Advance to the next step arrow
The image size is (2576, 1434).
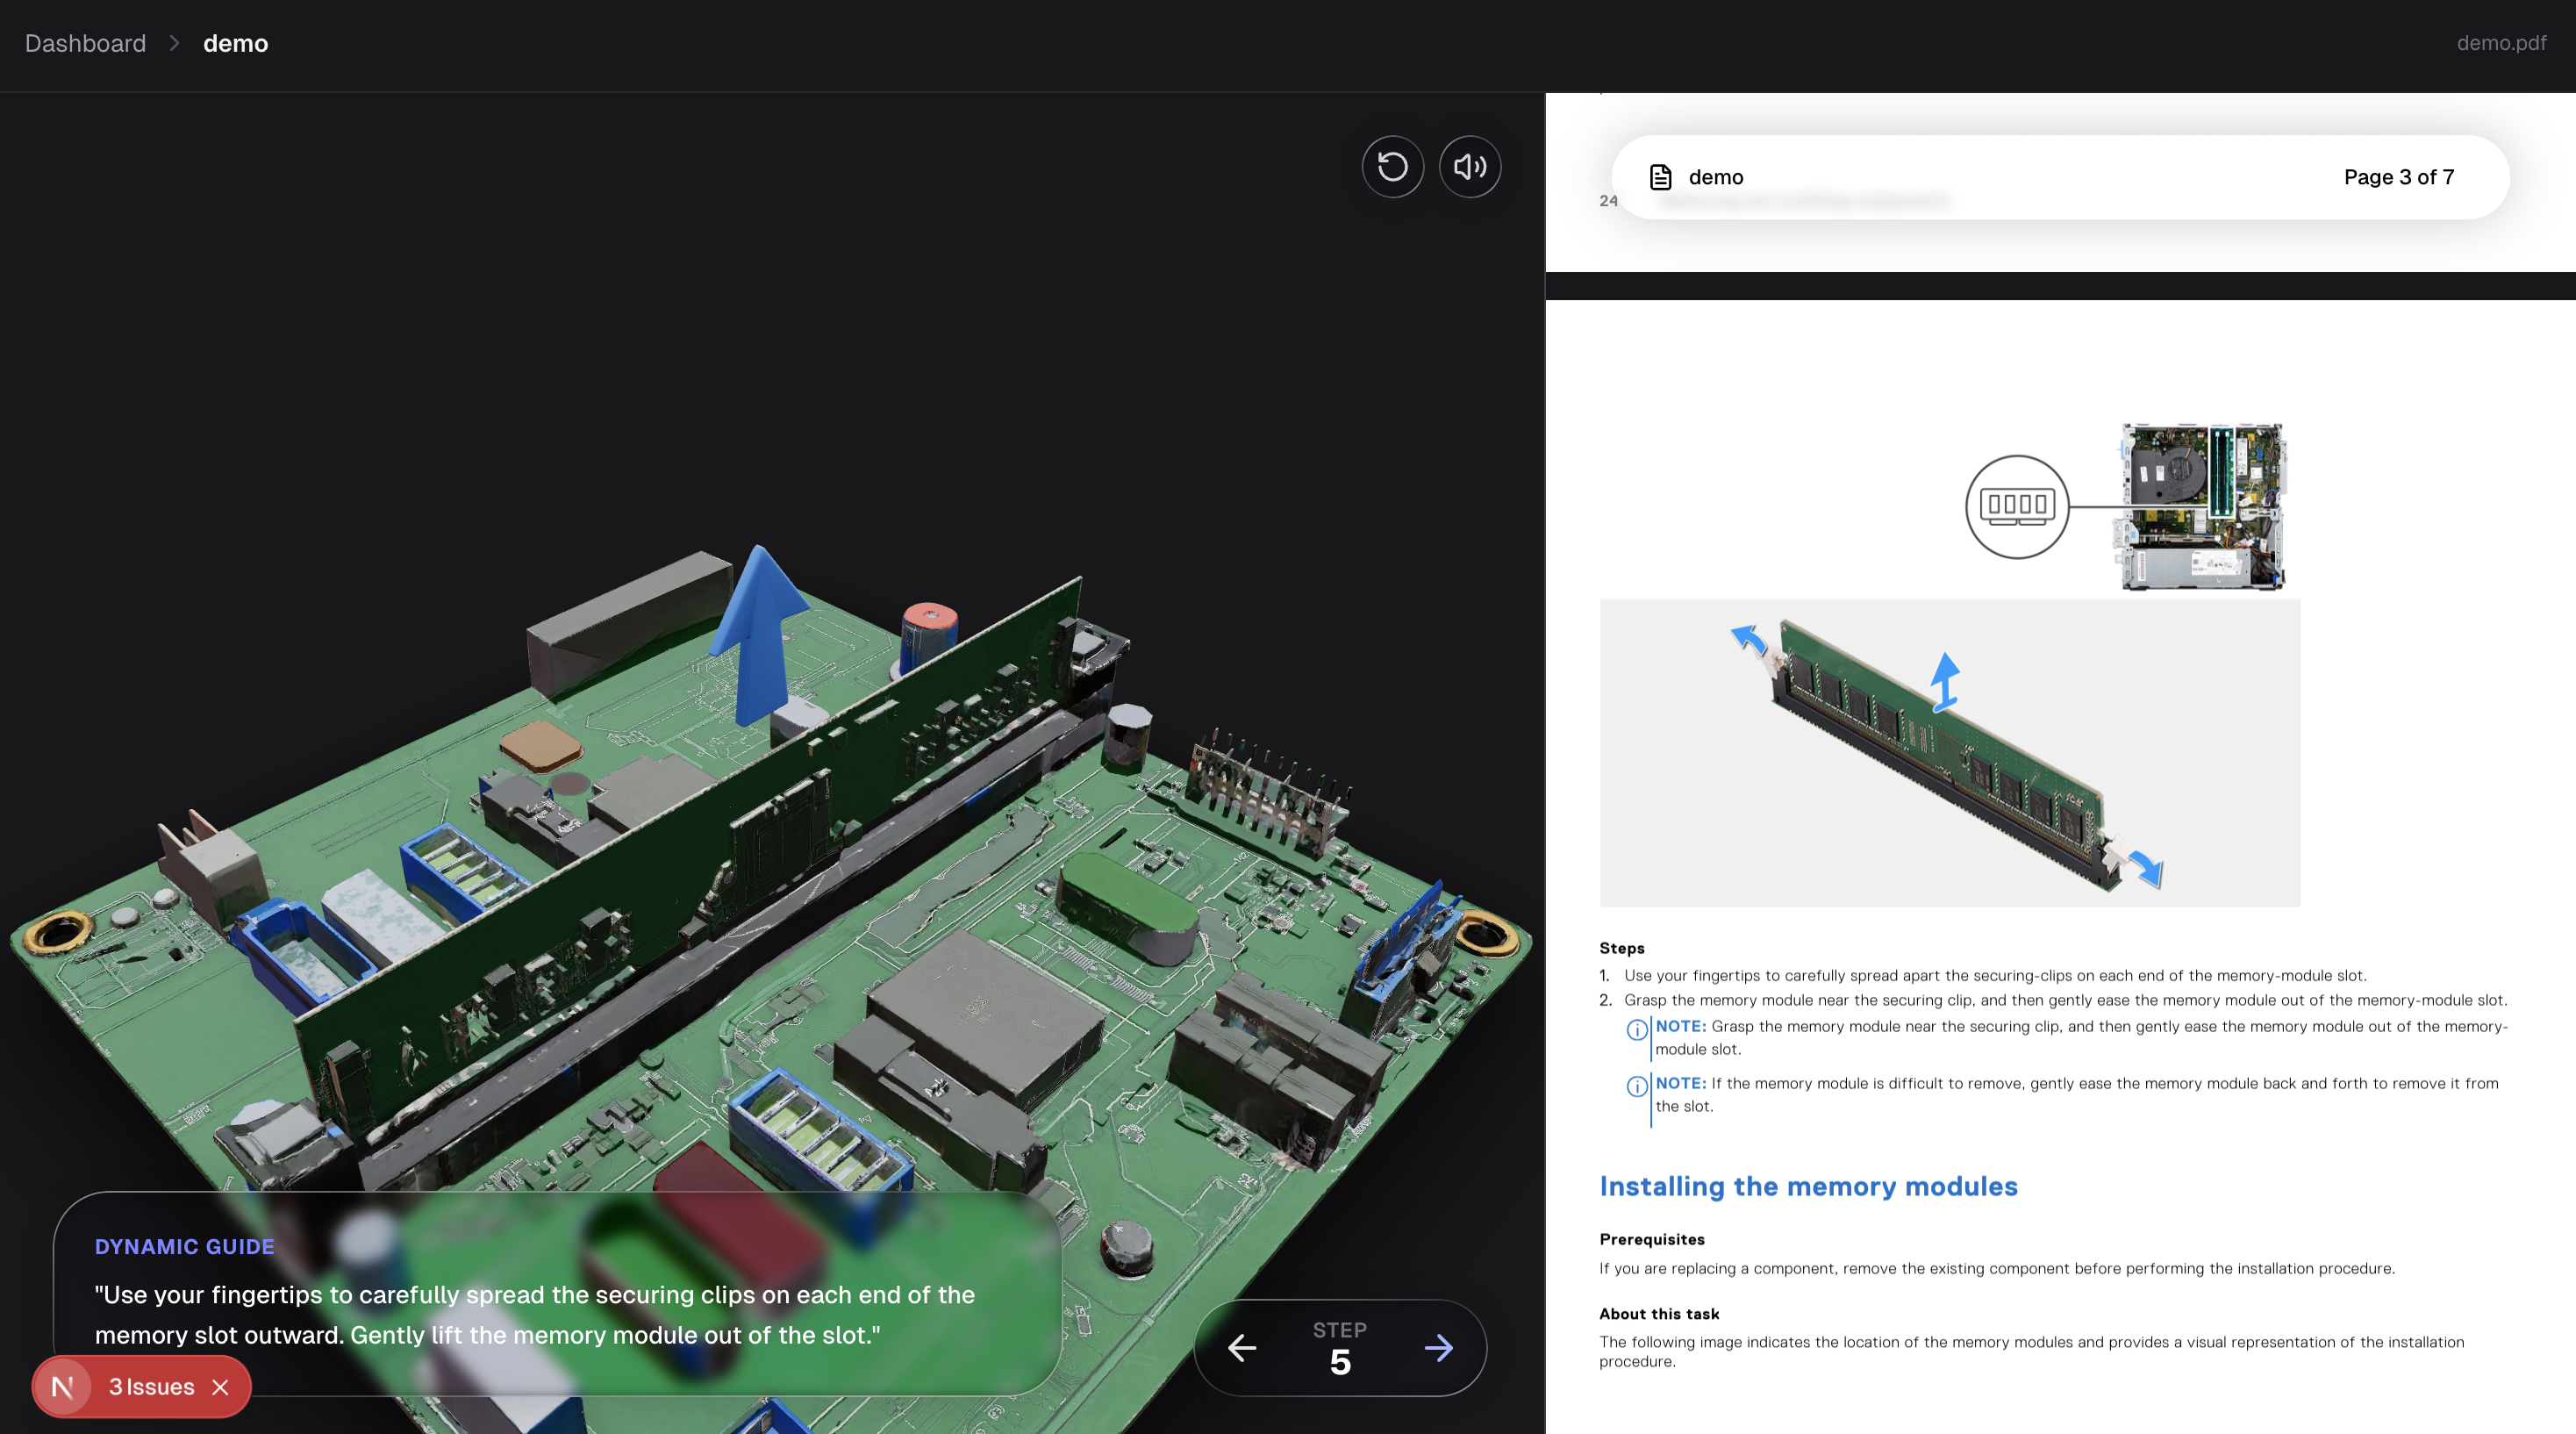[1438, 1348]
